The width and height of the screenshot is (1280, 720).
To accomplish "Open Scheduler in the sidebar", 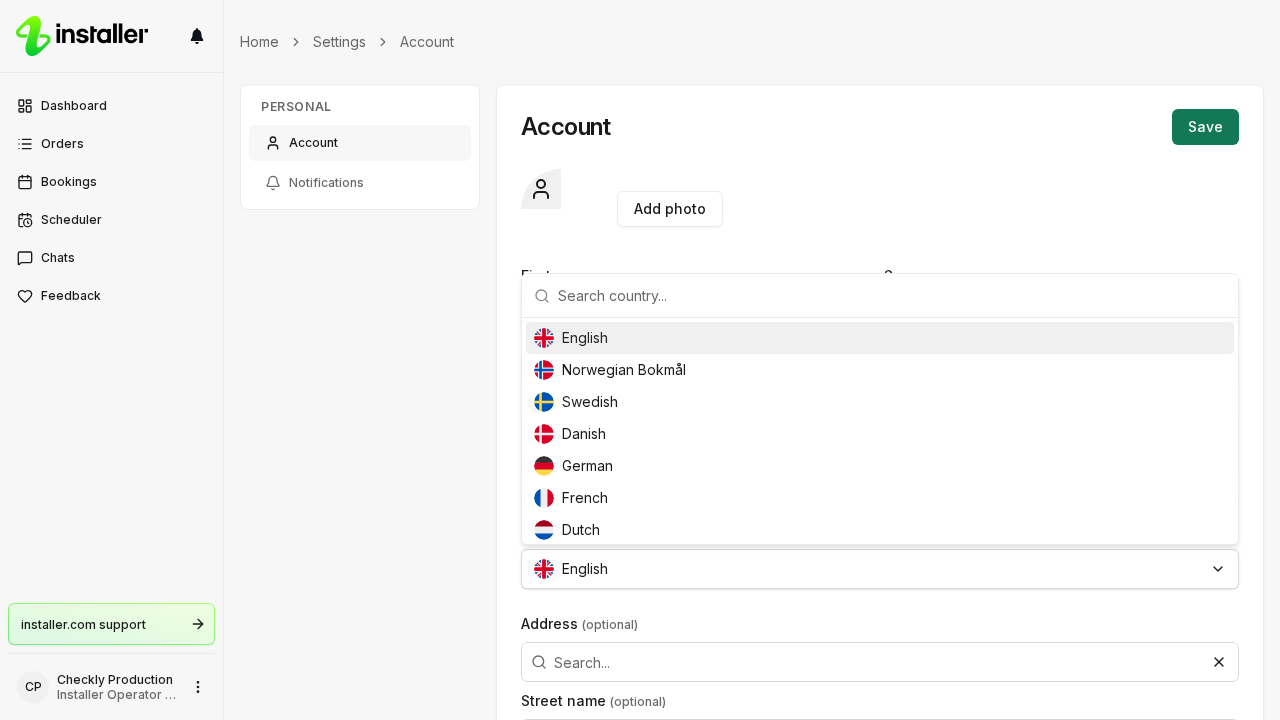I will coord(111,220).
